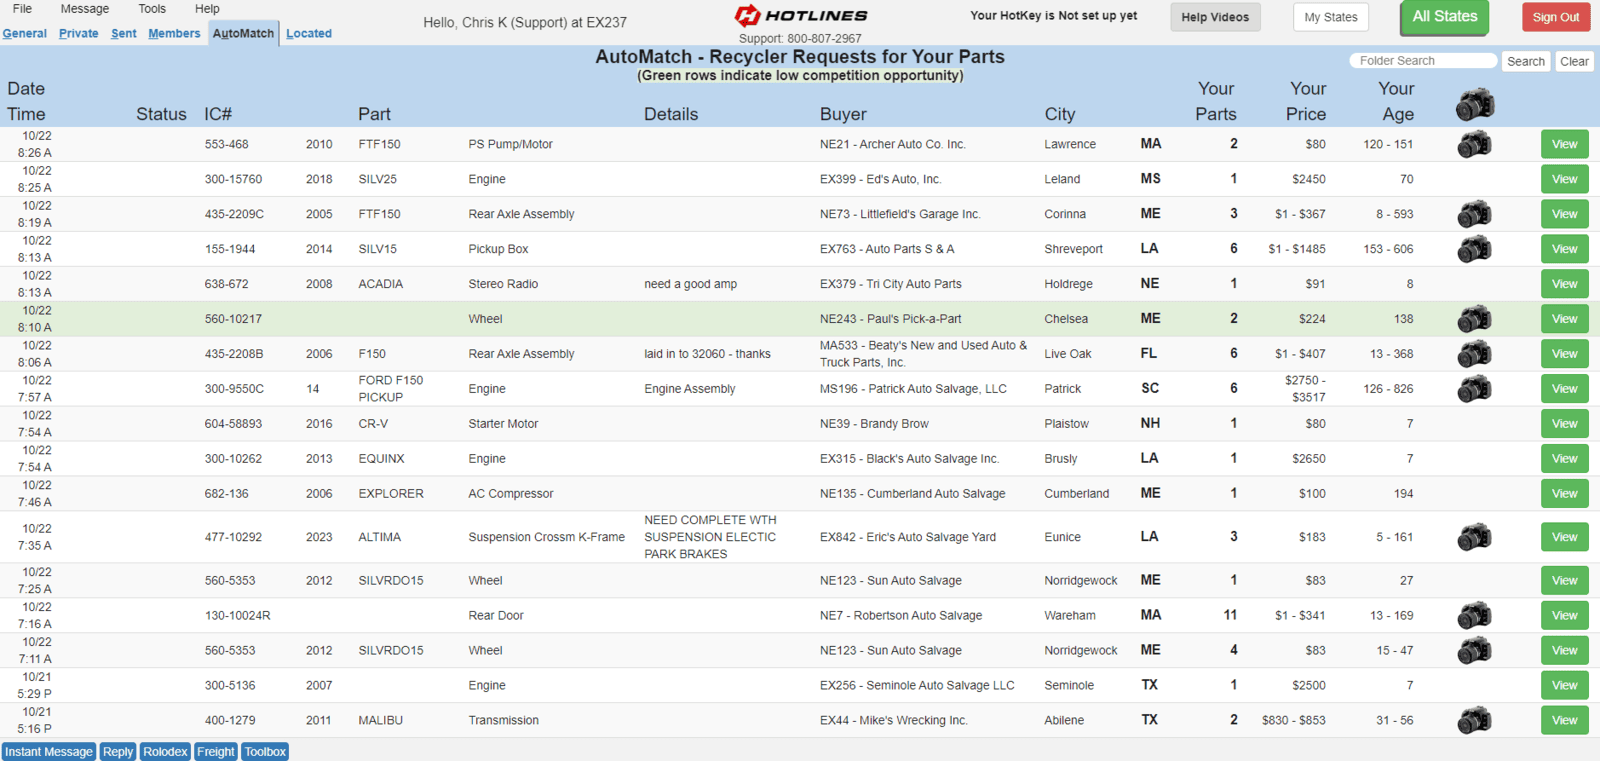Screen dimensions: 1600x761
Task: View photos for Paul's Pick-a-Part wheel request
Action: pyautogui.click(x=1474, y=319)
